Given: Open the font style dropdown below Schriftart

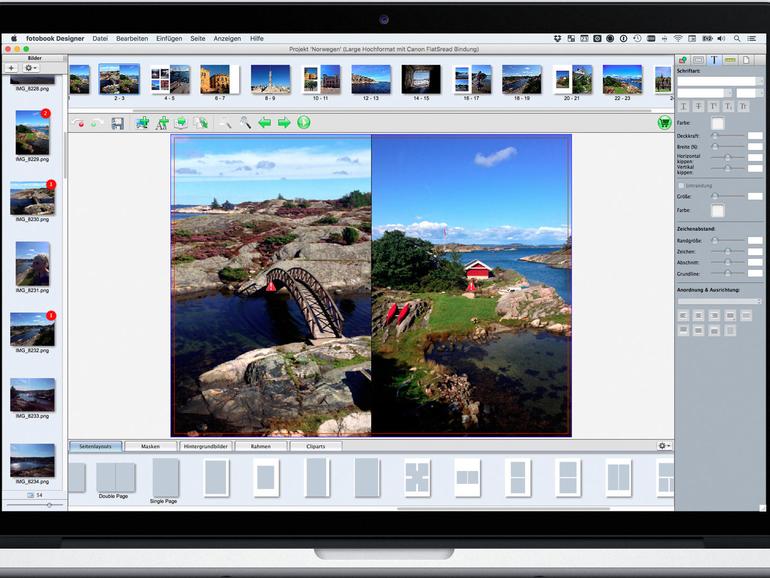Looking at the screenshot, I should click(x=705, y=93).
